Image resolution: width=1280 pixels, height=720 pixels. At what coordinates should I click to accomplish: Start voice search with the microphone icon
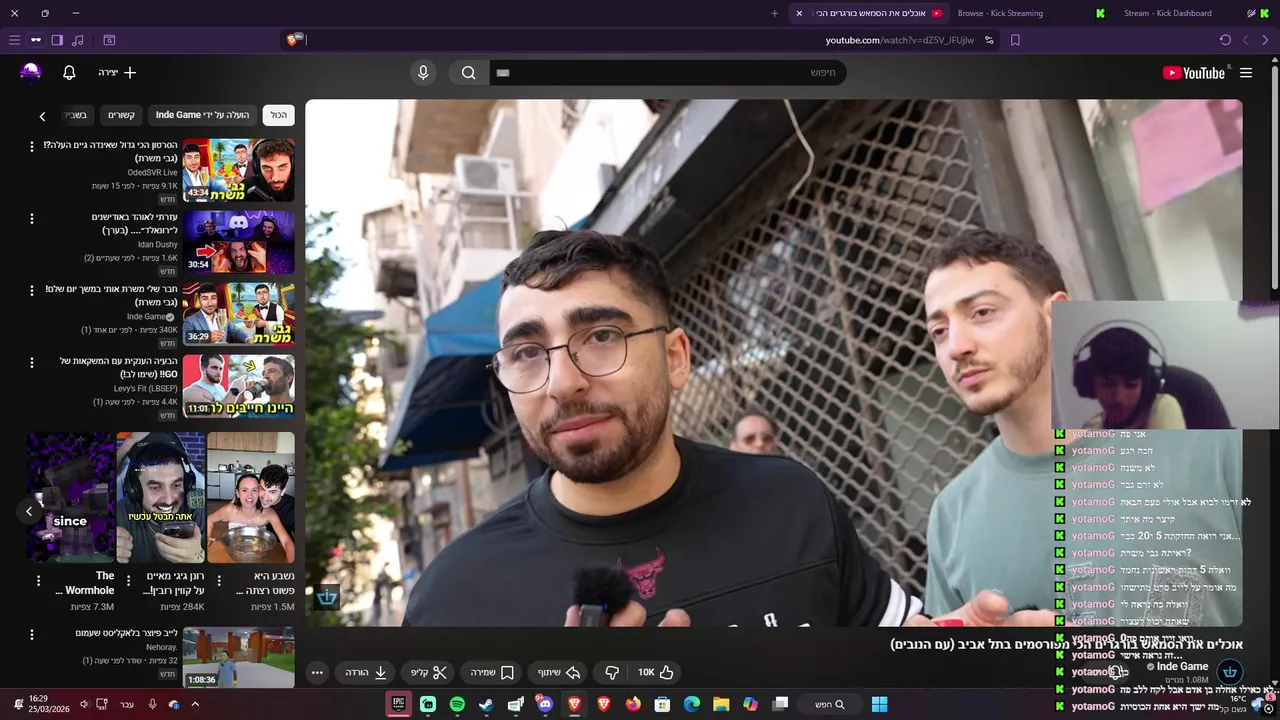[x=423, y=72]
